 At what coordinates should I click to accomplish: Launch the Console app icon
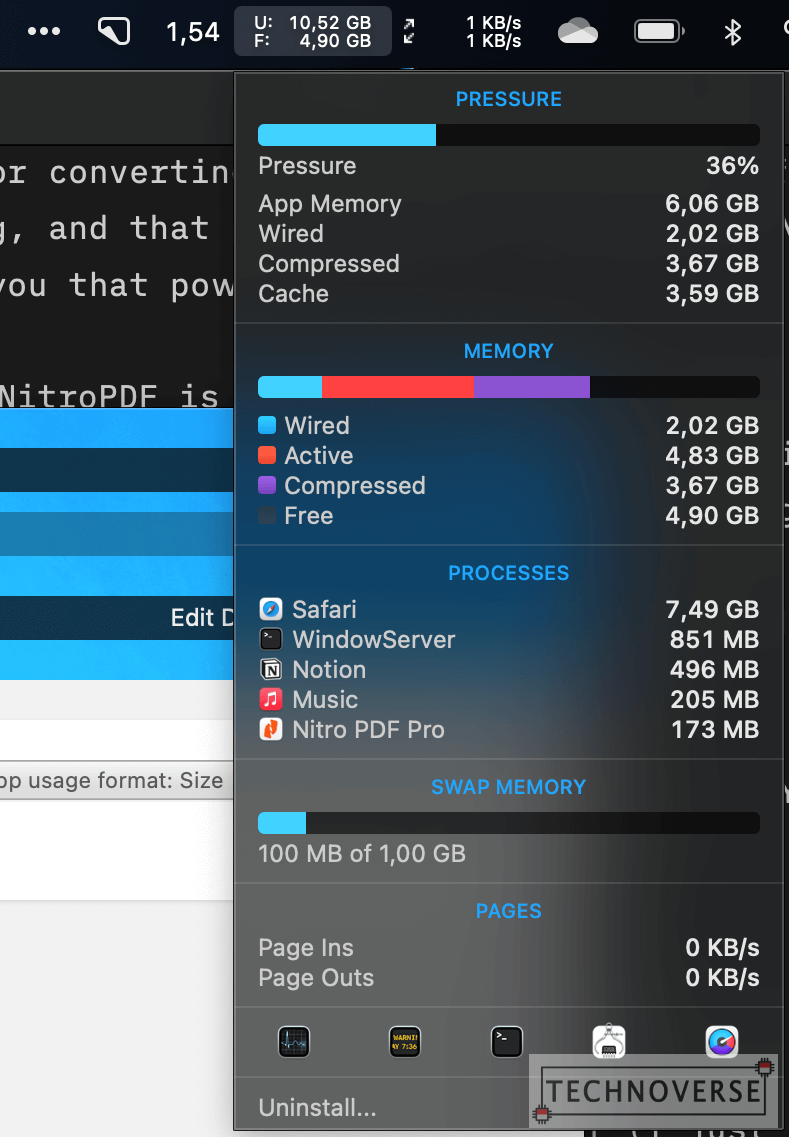[405, 1042]
